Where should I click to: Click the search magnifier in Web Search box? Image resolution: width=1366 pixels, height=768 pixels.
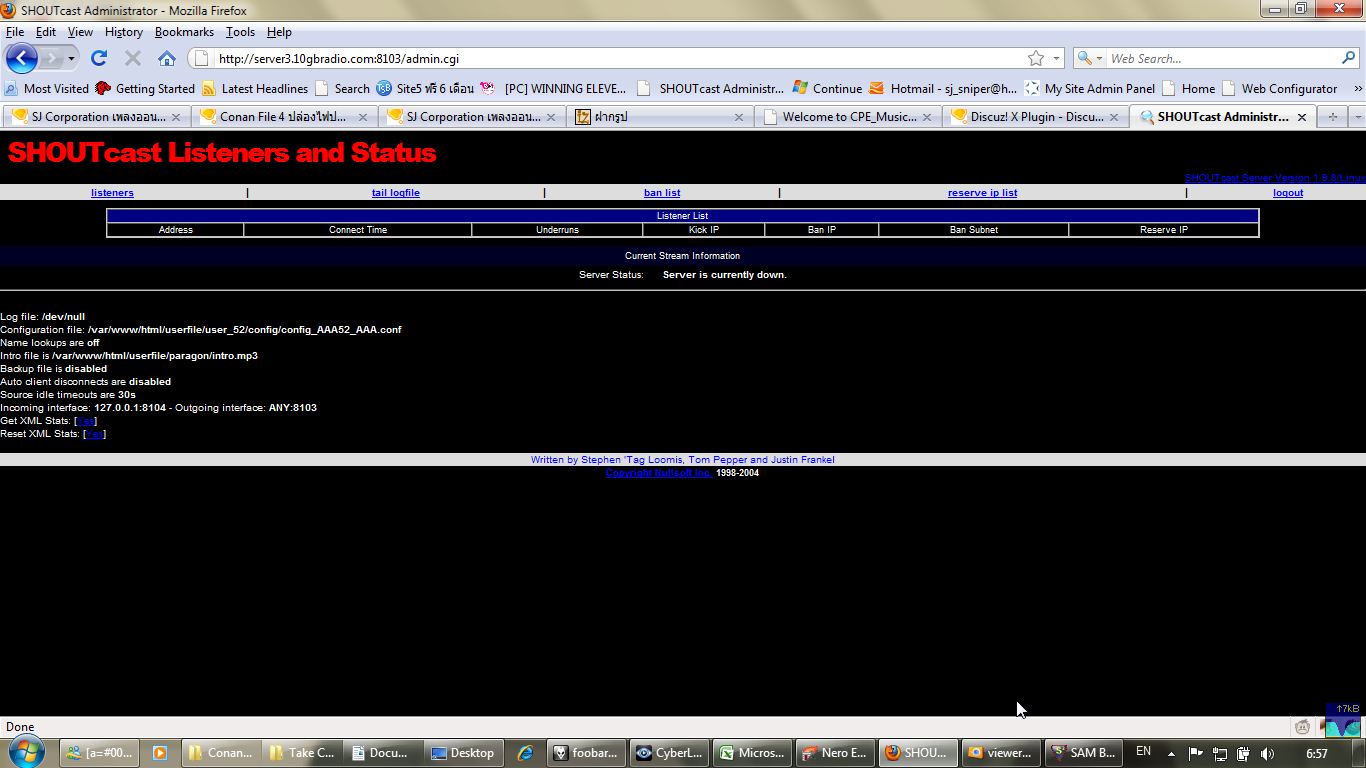pos(1349,58)
